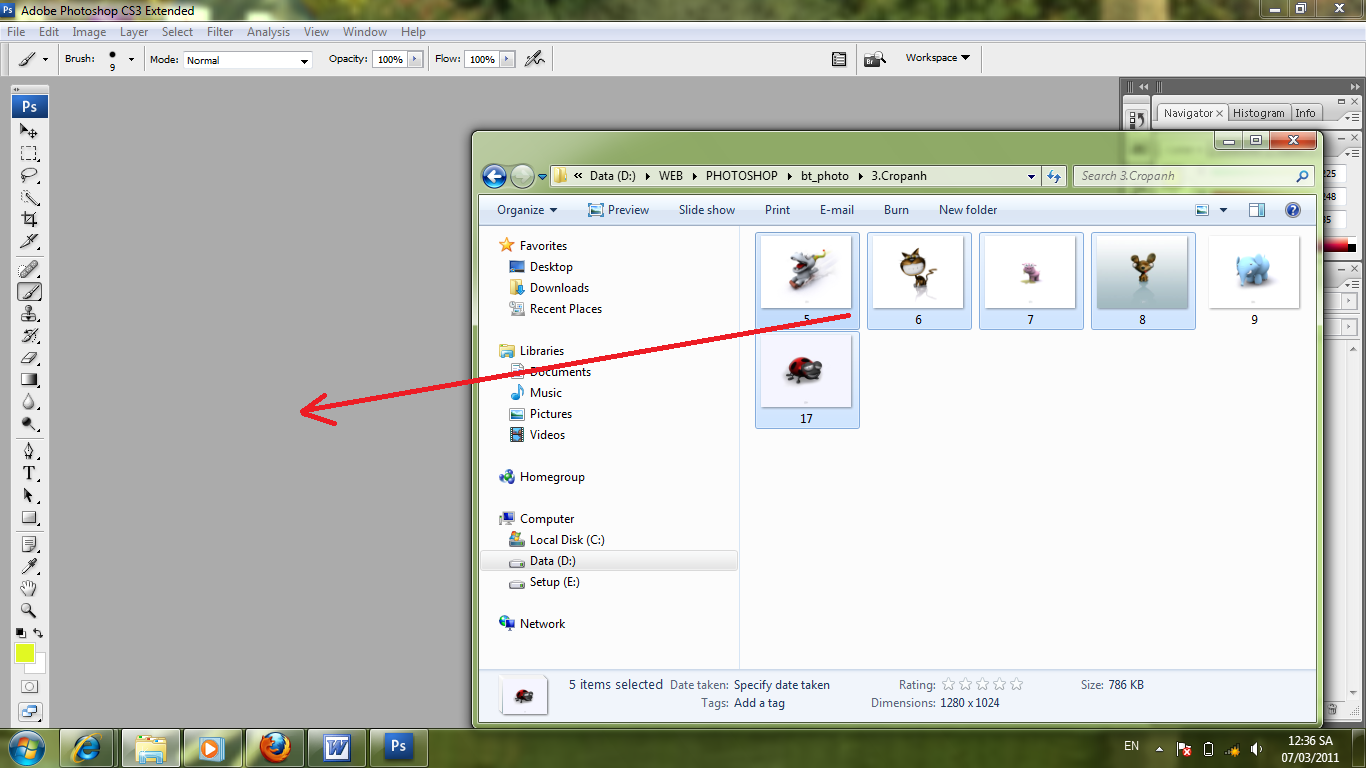The image size is (1366, 768).
Task: Open the Opacity slider arrow
Action: [415, 59]
